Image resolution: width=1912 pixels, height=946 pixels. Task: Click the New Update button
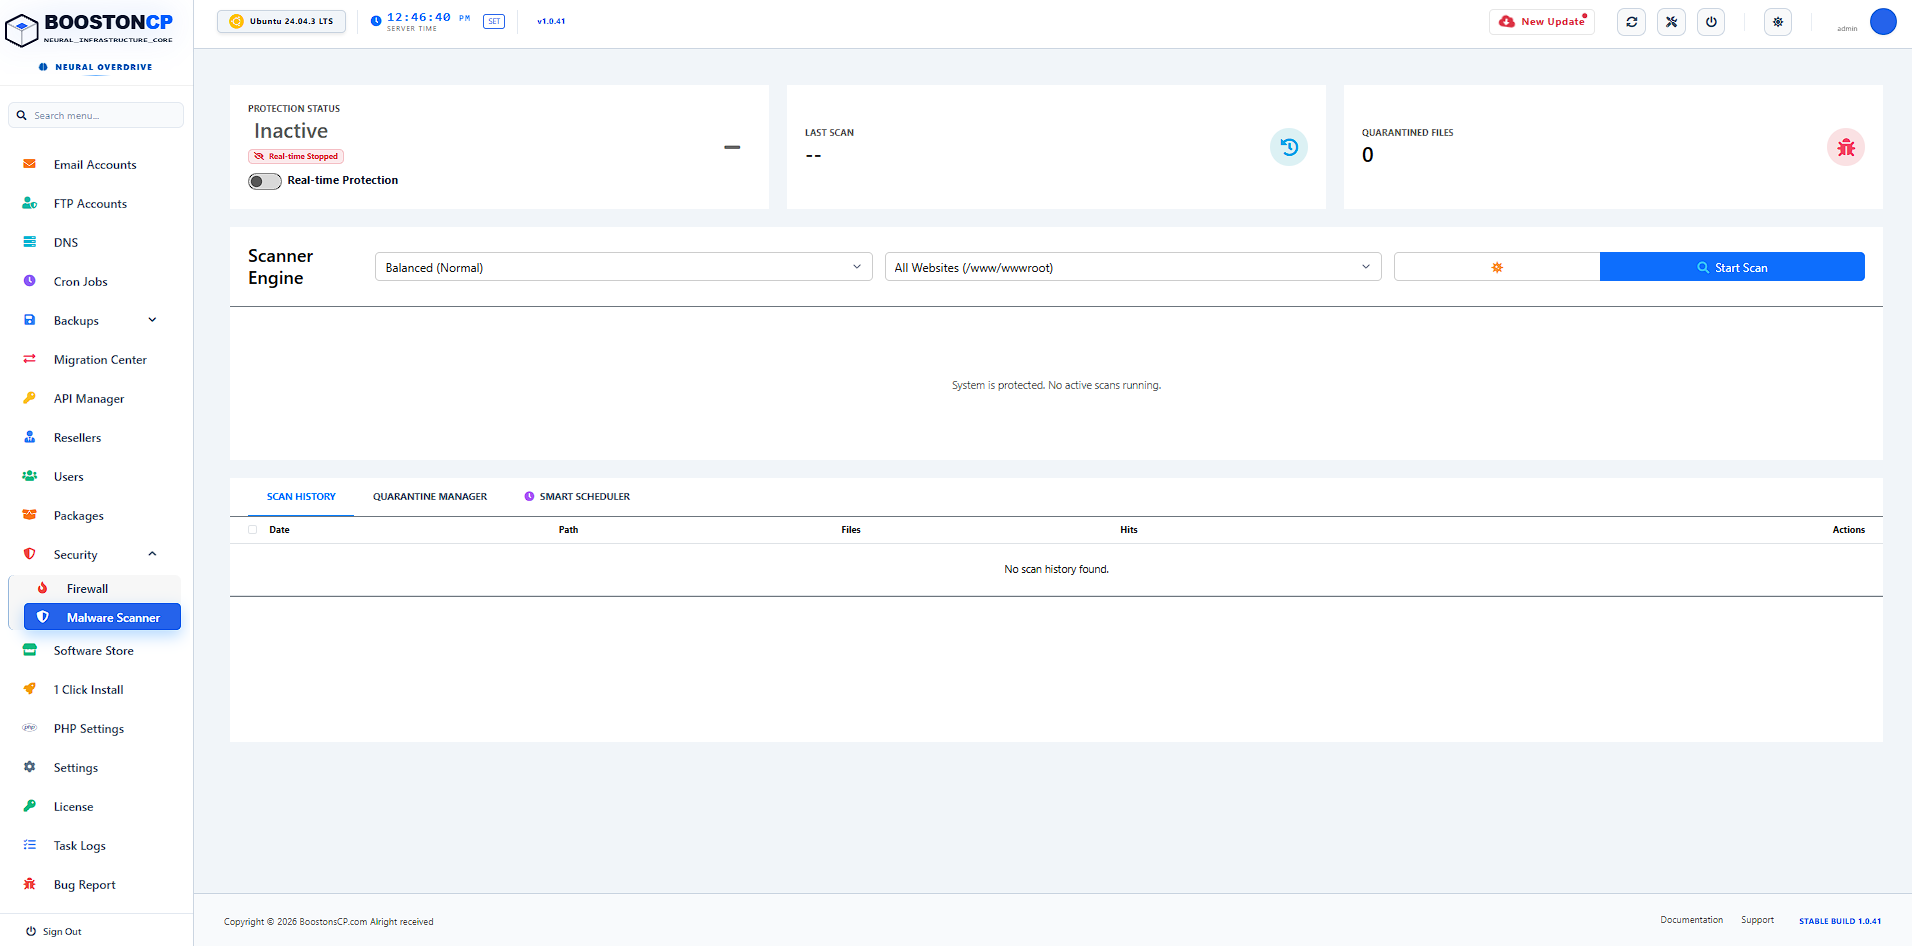1542,22
